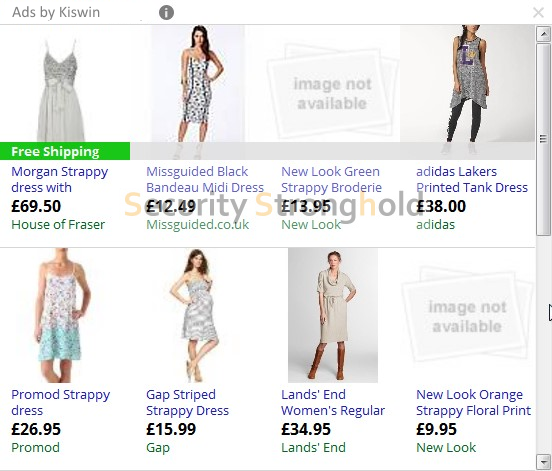The height and width of the screenshot is (471, 552).
Task: Click the info icon beside Ads by Kiswin
Action: click(x=166, y=13)
